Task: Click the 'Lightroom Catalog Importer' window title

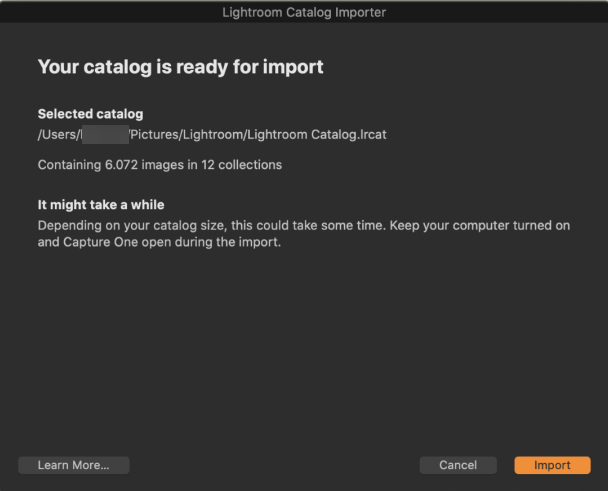Action: click(304, 12)
